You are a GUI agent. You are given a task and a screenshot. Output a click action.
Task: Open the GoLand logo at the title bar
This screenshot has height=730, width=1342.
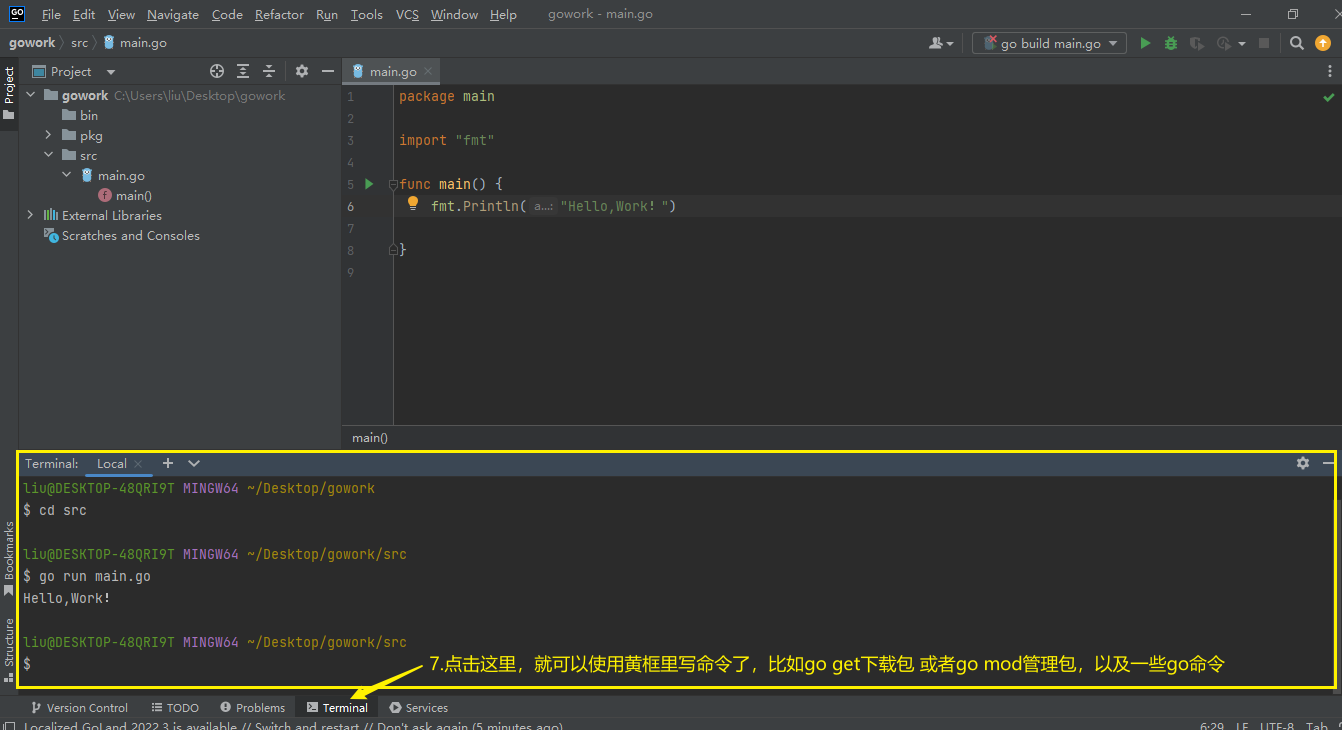pyautogui.click(x=17, y=14)
